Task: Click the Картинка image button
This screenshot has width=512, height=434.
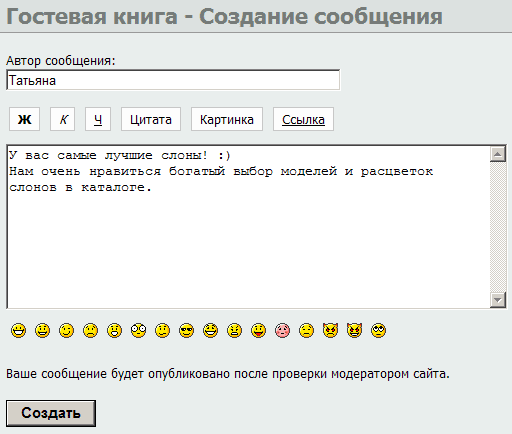Action: (x=227, y=119)
